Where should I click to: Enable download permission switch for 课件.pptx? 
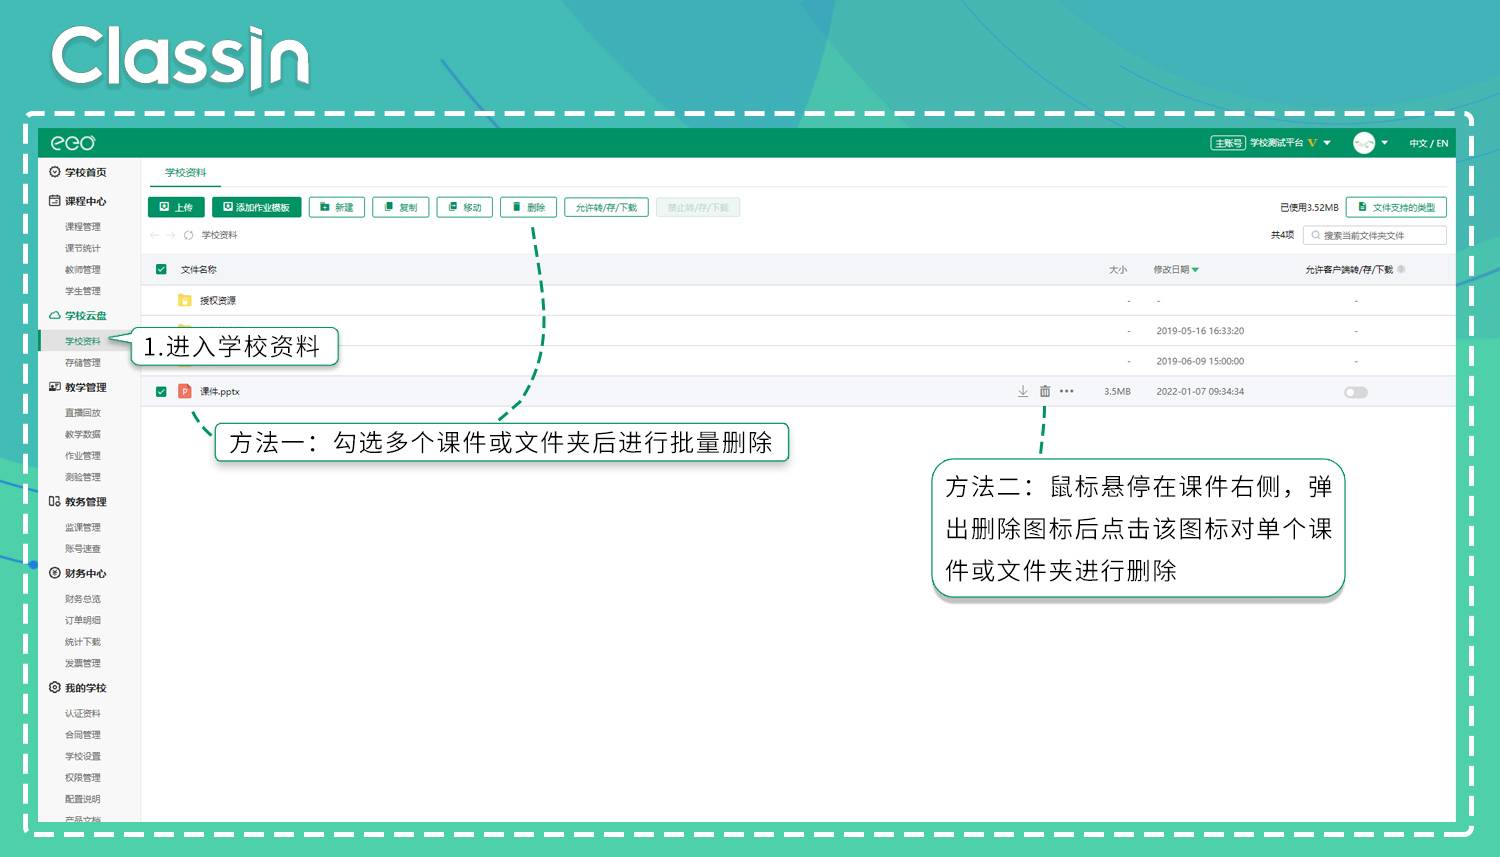pos(1356,392)
